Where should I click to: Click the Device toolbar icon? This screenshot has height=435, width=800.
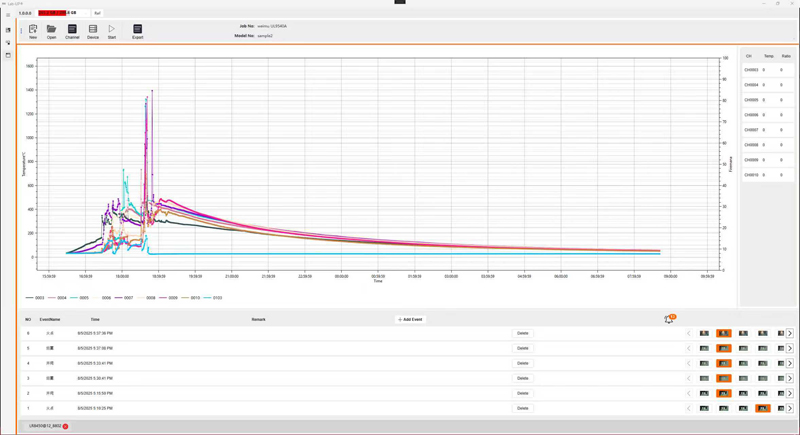93,31
